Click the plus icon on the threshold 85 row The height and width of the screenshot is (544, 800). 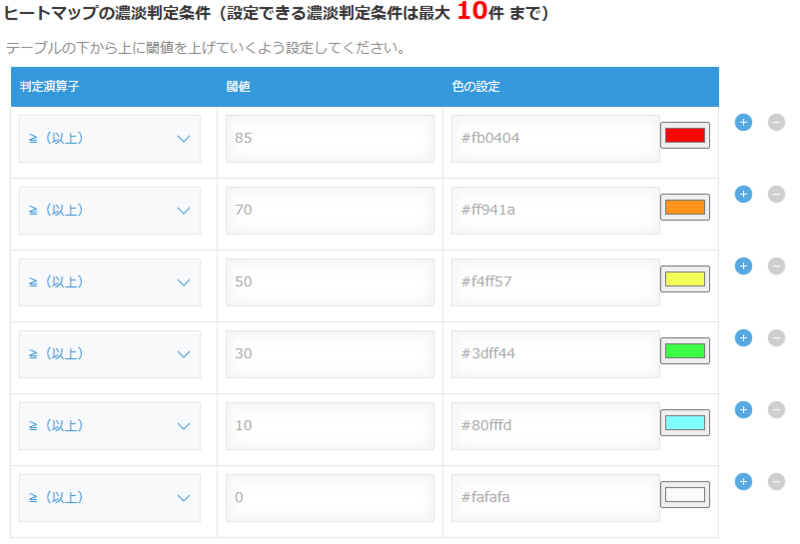tap(743, 122)
